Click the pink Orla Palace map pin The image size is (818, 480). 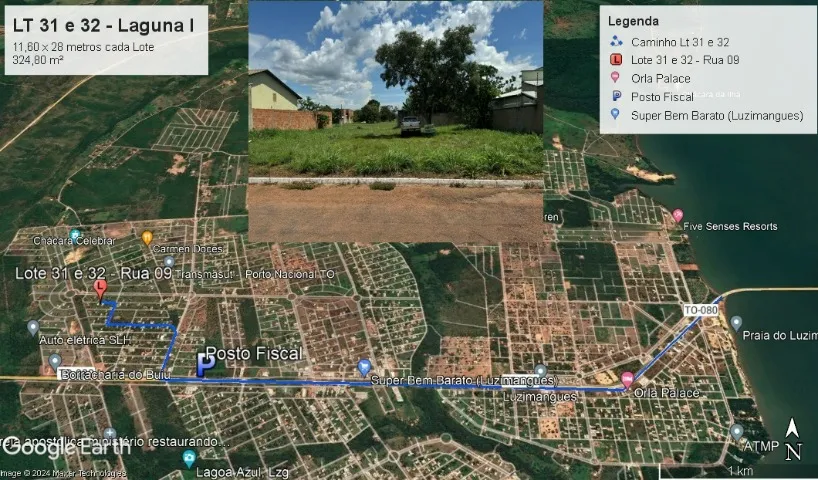pyautogui.click(x=627, y=379)
